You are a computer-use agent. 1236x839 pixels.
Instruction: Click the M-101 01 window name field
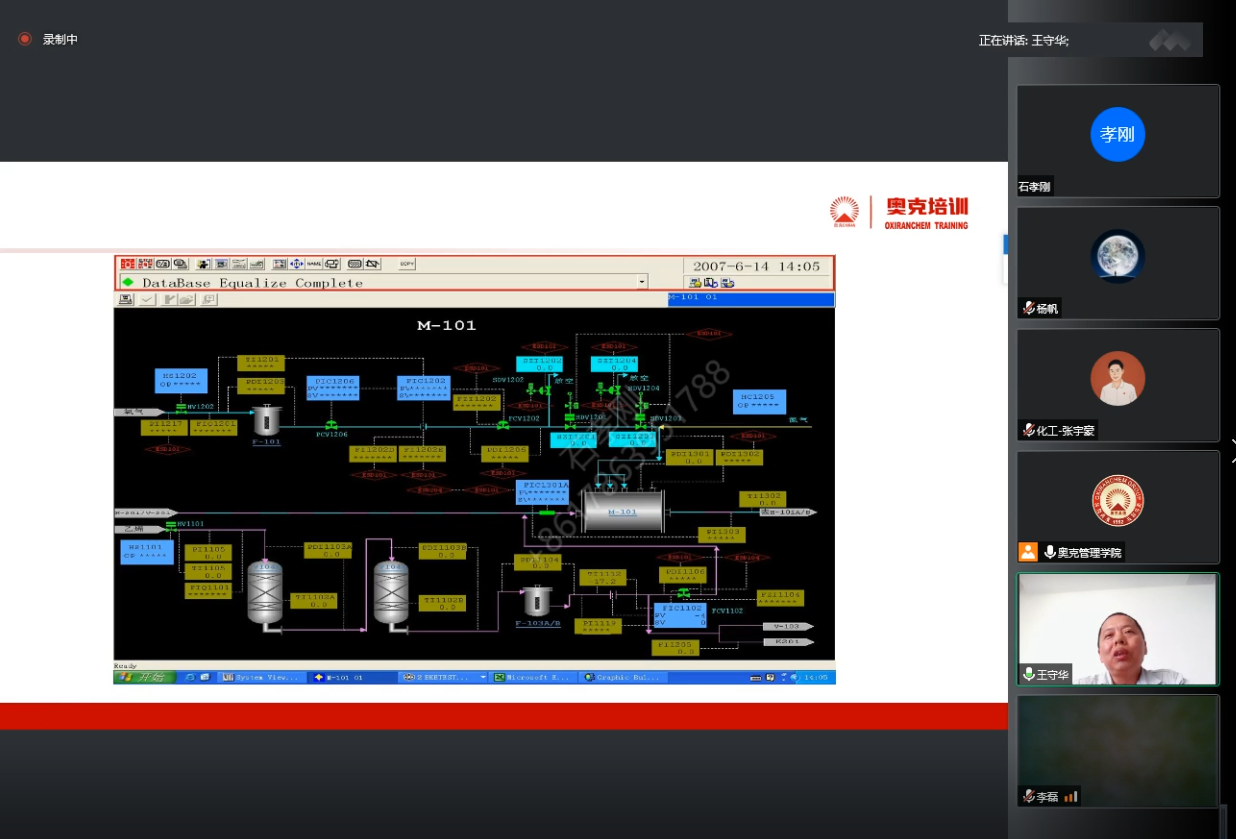(750, 298)
